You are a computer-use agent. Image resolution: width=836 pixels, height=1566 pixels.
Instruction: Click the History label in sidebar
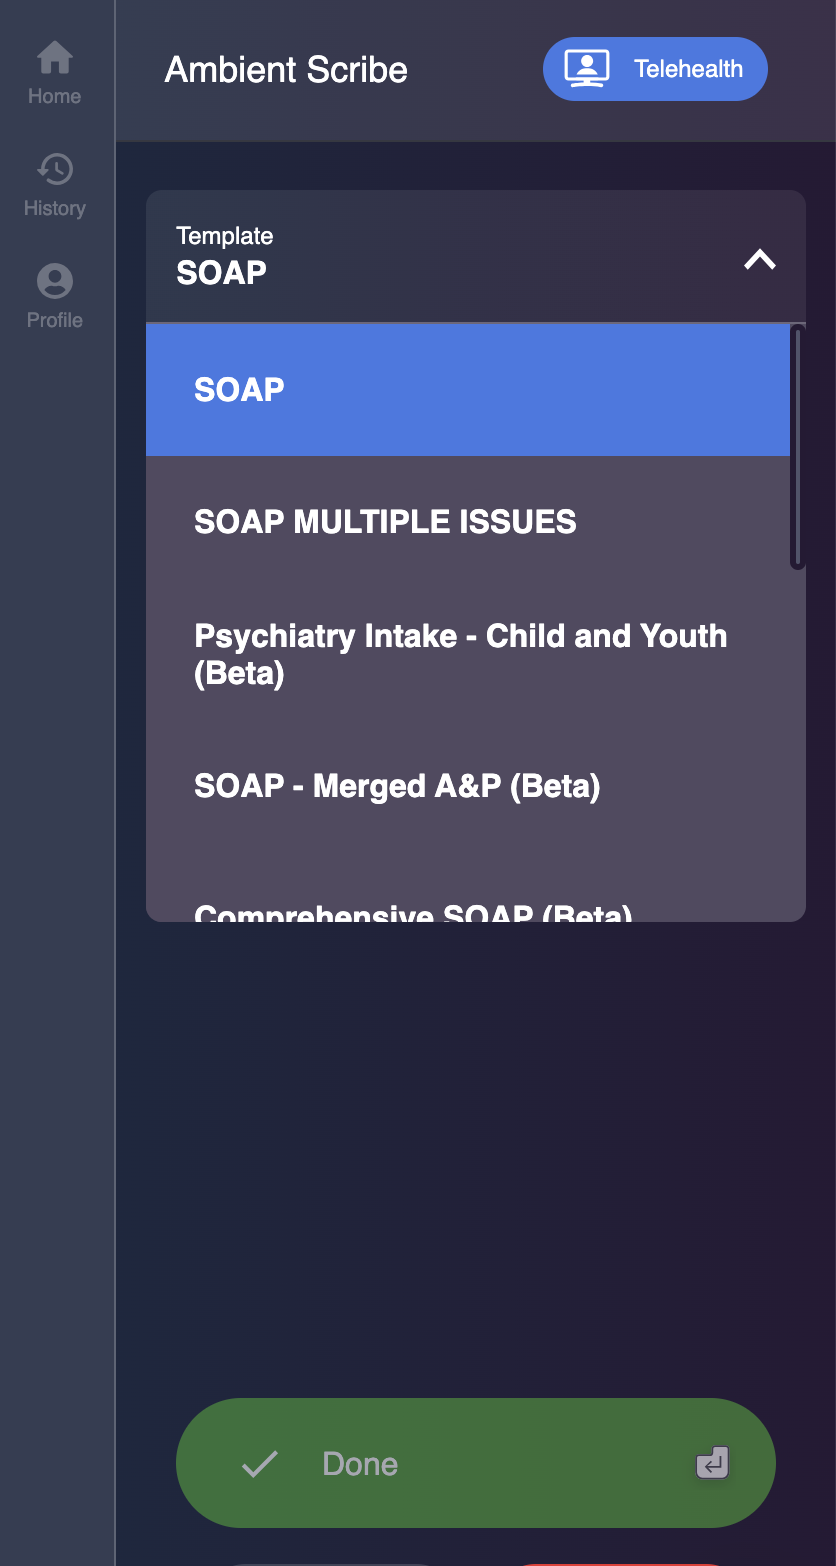tap(55, 209)
